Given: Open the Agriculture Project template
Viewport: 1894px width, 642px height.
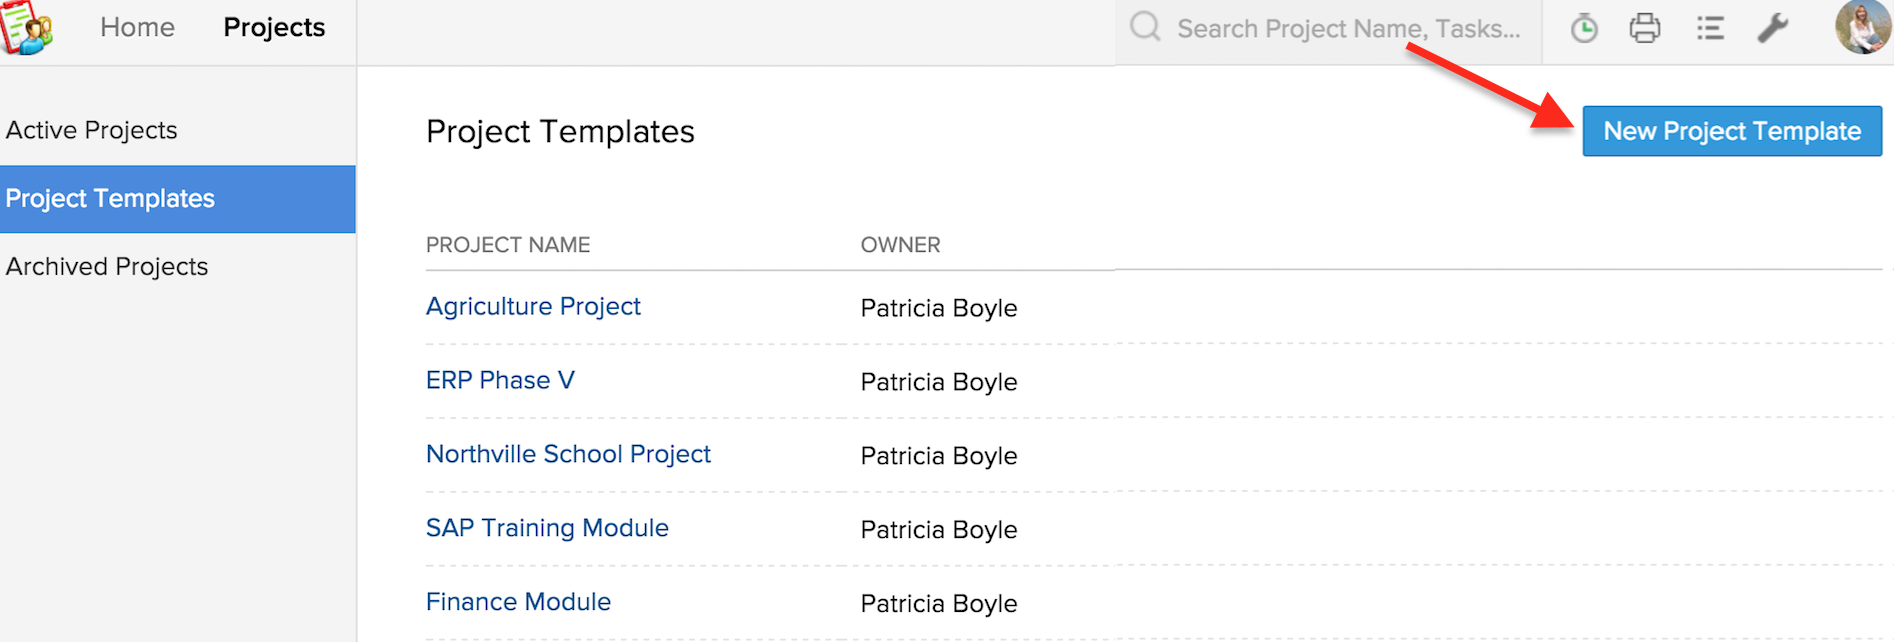Looking at the screenshot, I should [533, 306].
